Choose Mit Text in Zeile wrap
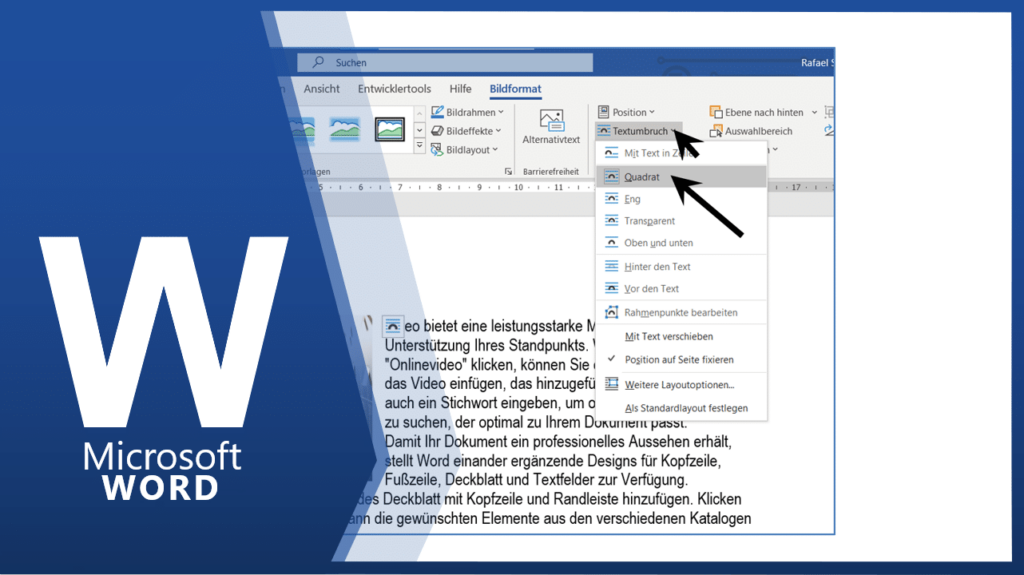The height and width of the screenshot is (575, 1024). pos(681,153)
